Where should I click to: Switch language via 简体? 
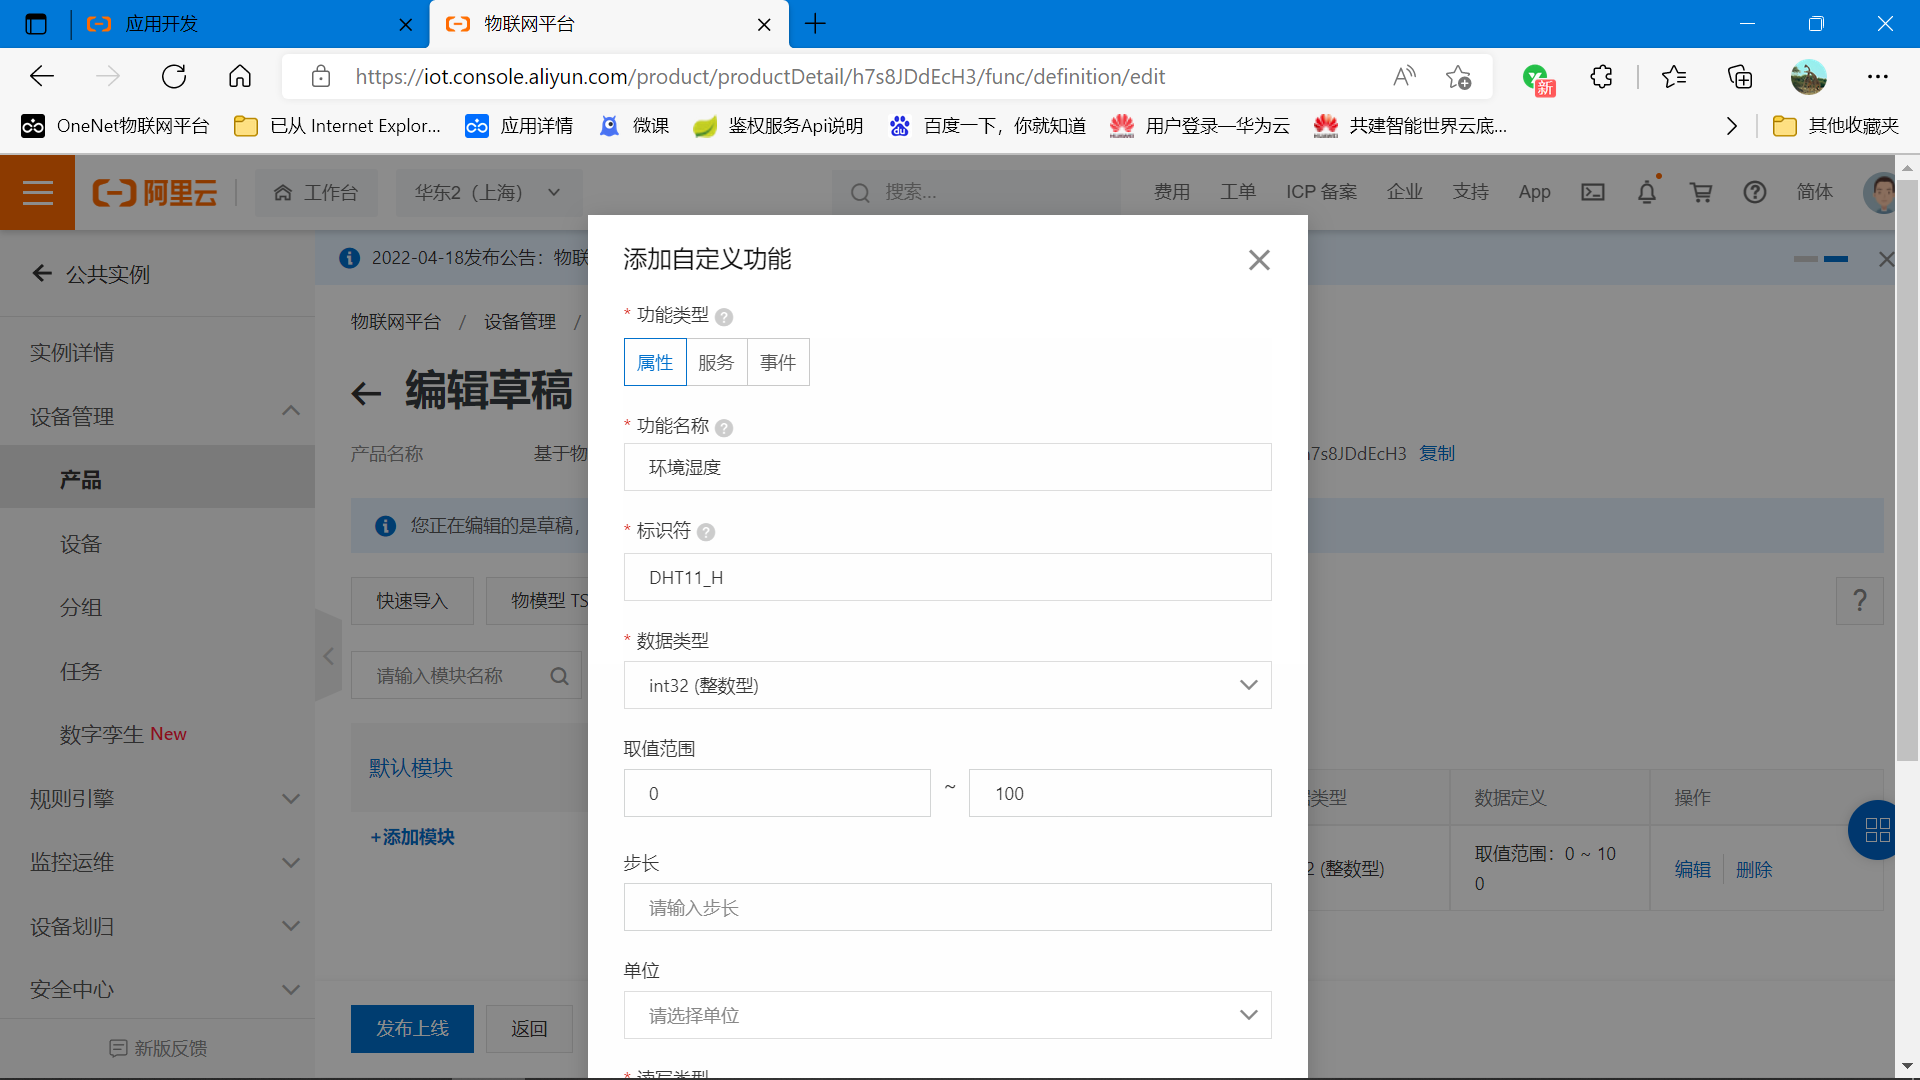click(x=1815, y=192)
